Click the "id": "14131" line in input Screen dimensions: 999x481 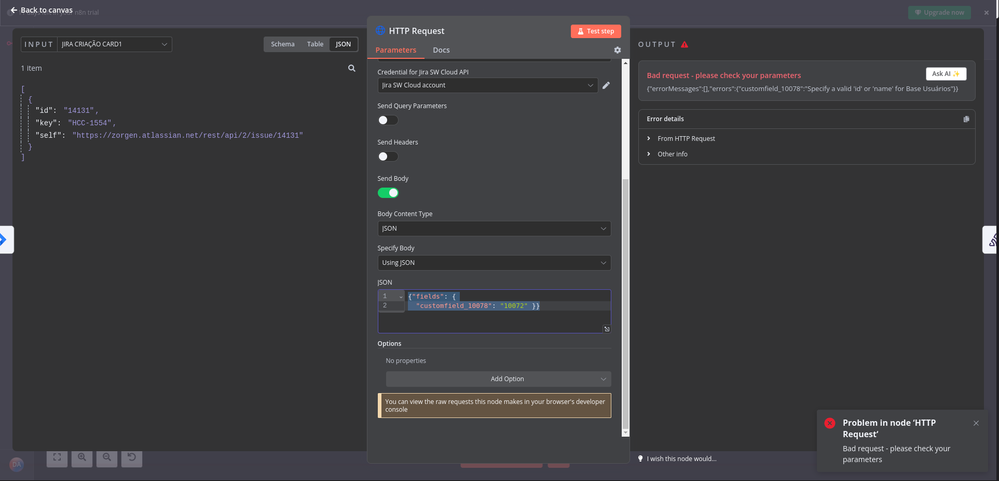66,110
